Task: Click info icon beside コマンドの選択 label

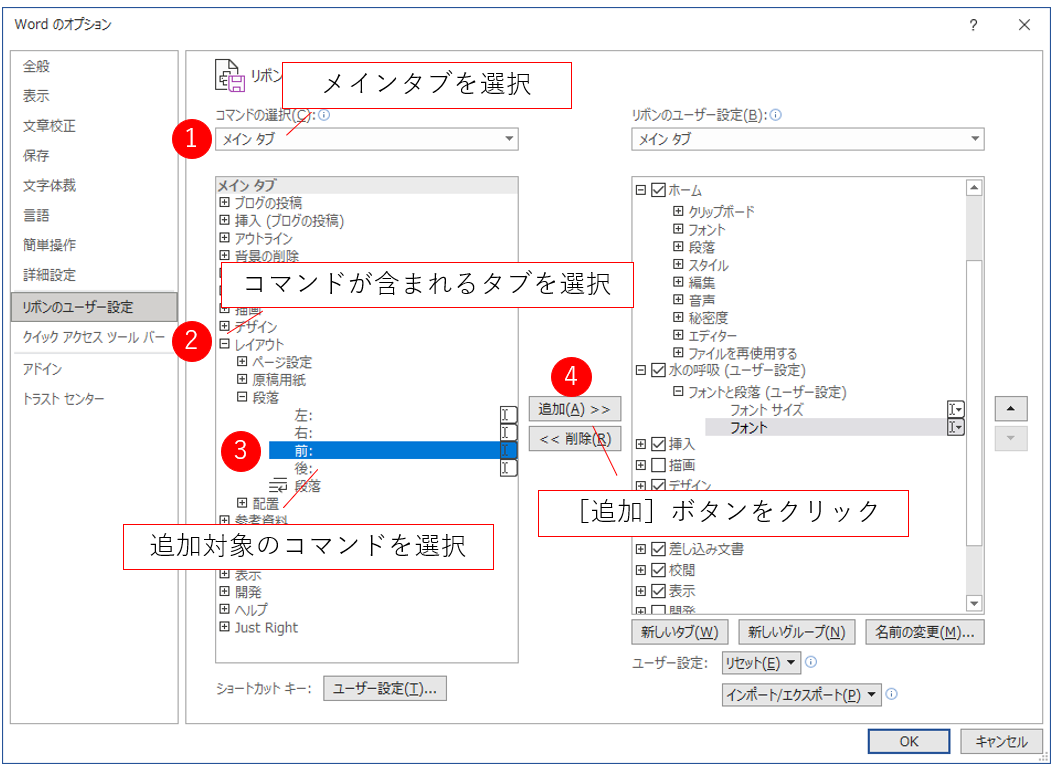Action: click(x=324, y=115)
